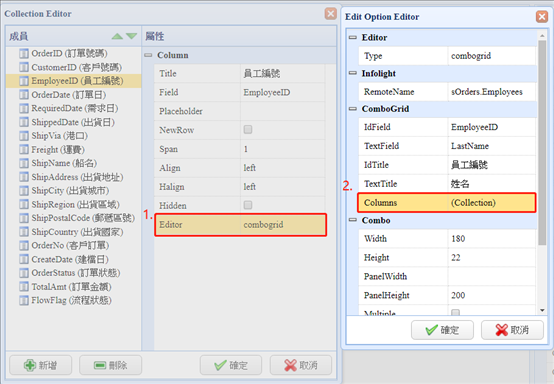
Task: Collapse the Editor property group
Action: pos(353,37)
